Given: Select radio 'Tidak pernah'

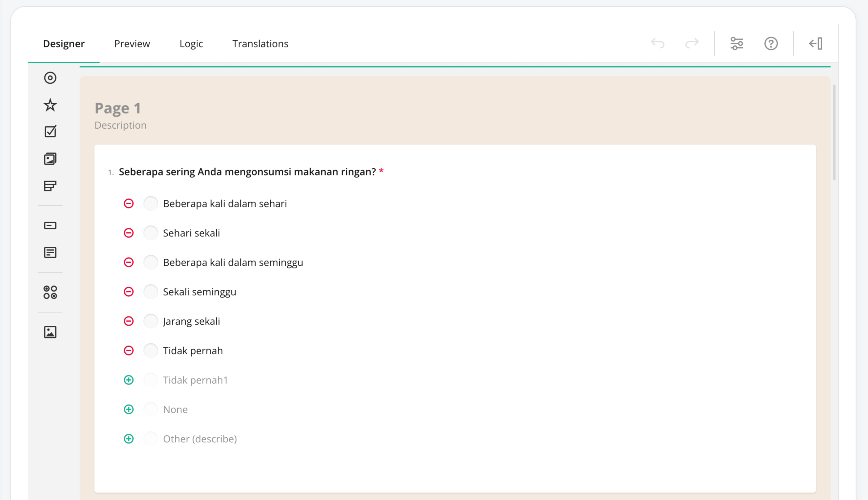Looking at the screenshot, I should pyautogui.click(x=151, y=350).
